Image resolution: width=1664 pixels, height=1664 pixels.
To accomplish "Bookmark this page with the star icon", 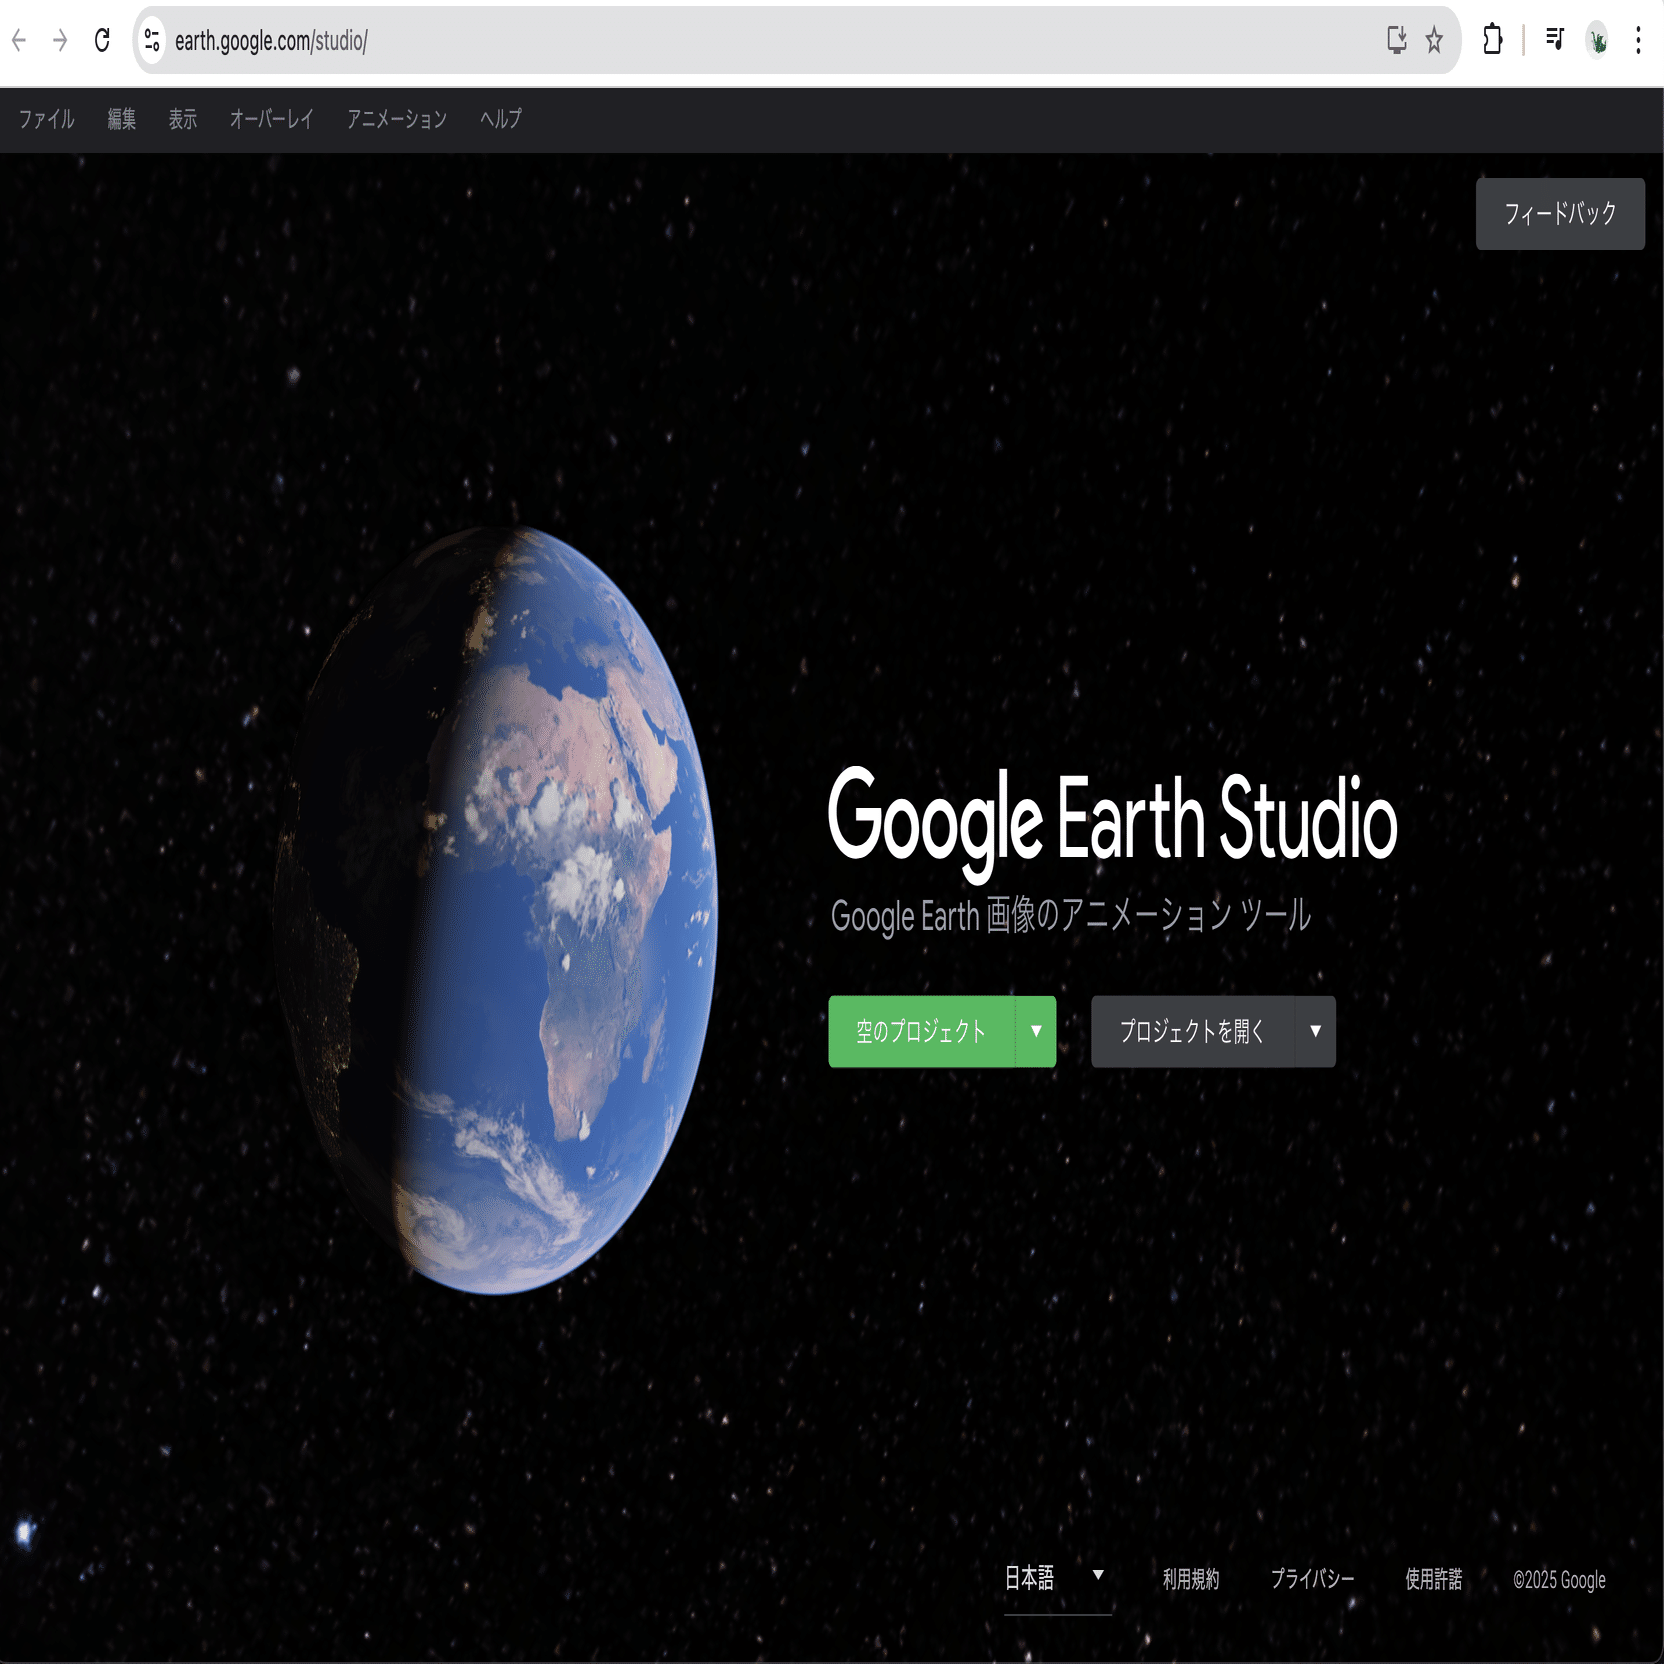I will click(1434, 40).
